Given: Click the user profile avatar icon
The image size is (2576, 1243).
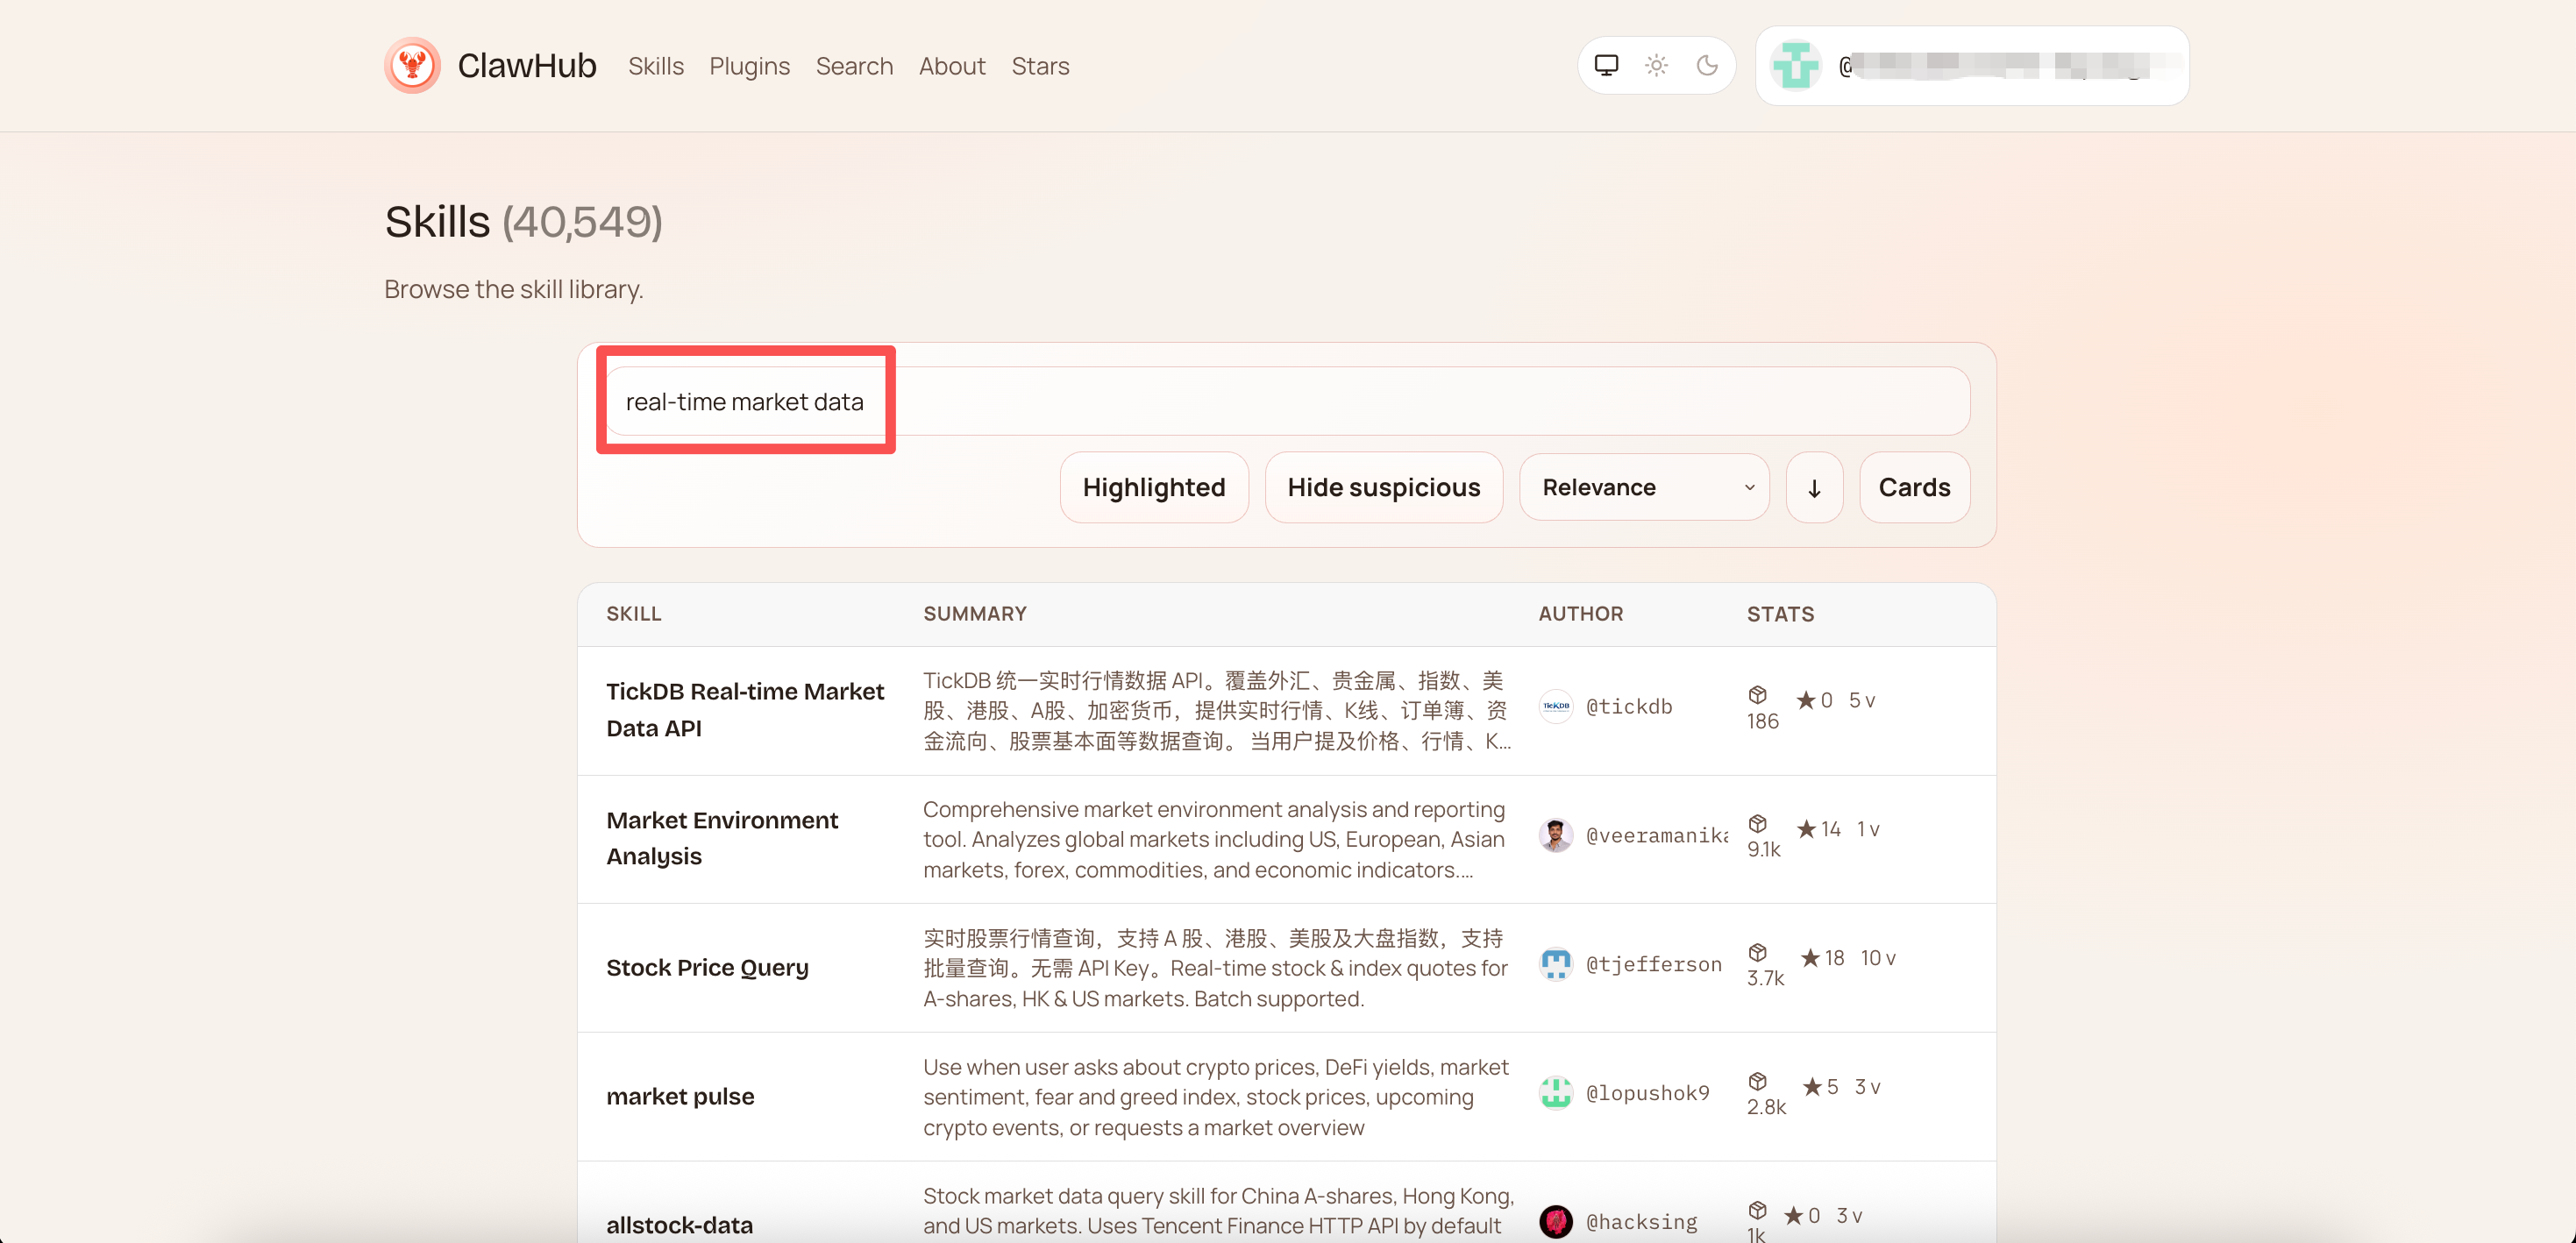Looking at the screenshot, I should tap(1795, 66).
